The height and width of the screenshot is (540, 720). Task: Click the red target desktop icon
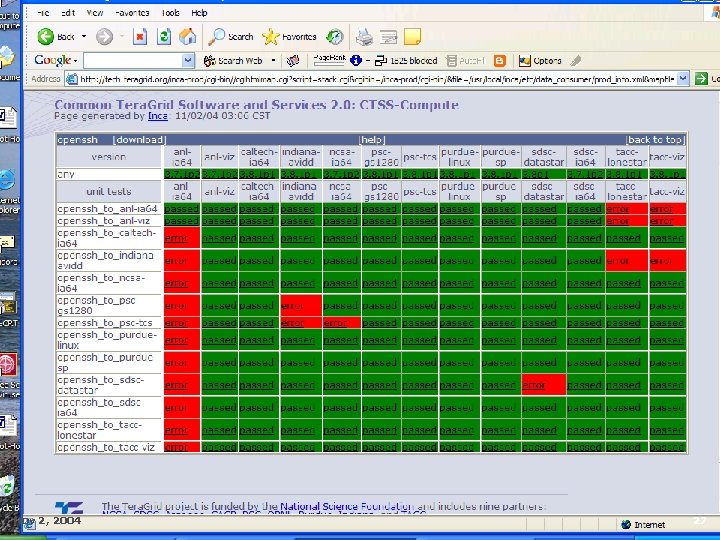[8, 365]
